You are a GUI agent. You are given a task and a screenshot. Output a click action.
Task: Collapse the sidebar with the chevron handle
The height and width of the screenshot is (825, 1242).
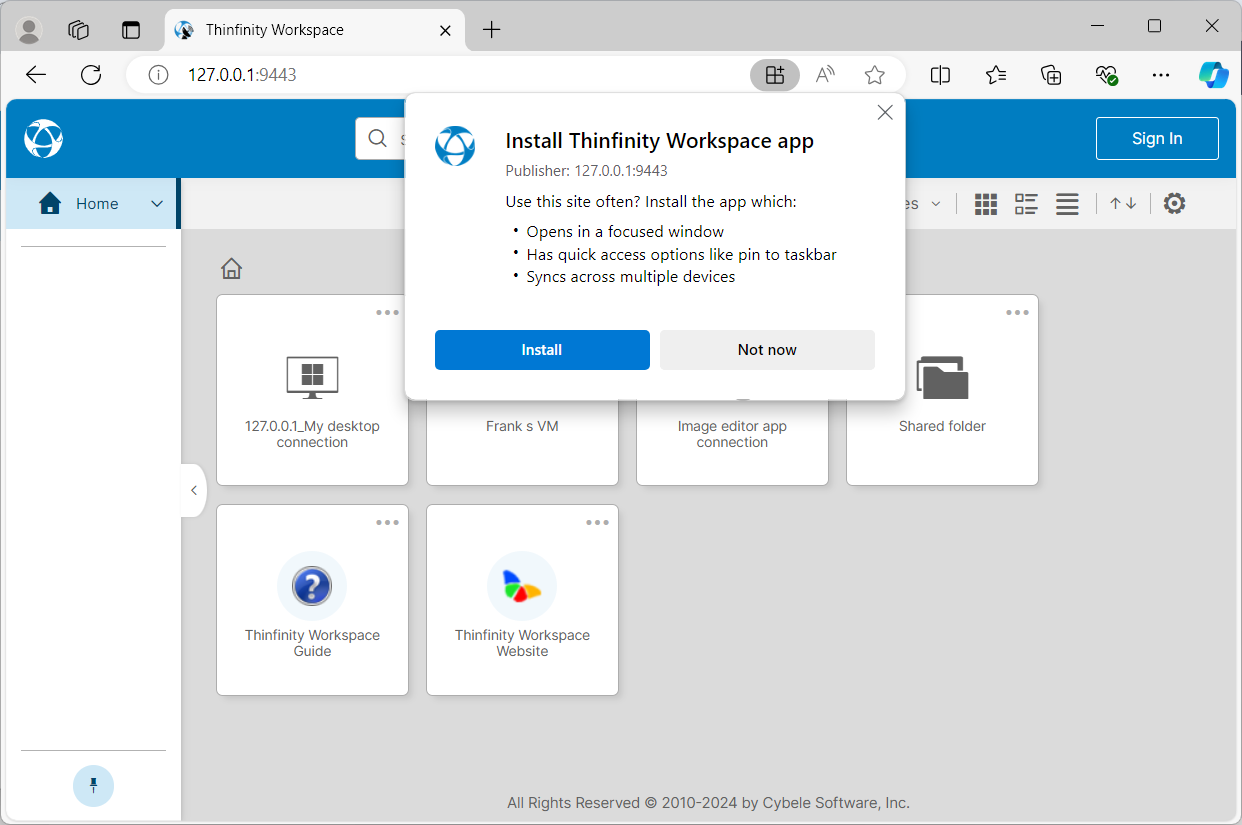193,490
